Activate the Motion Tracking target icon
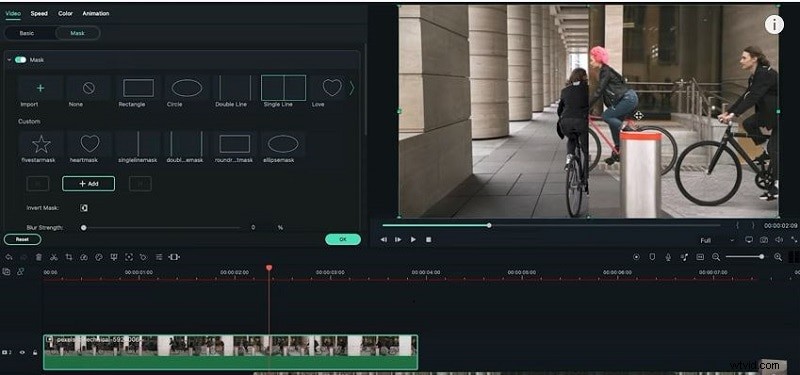 129,257
